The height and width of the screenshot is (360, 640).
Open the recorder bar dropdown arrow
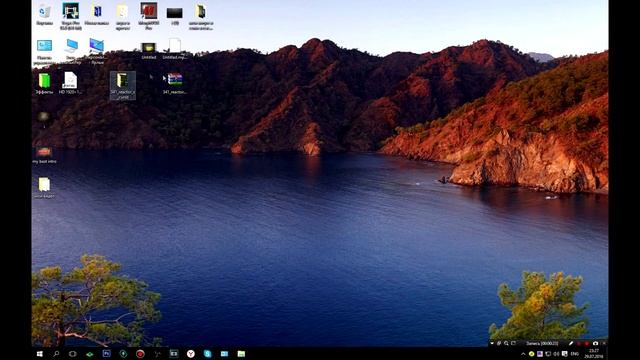coord(492,344)
